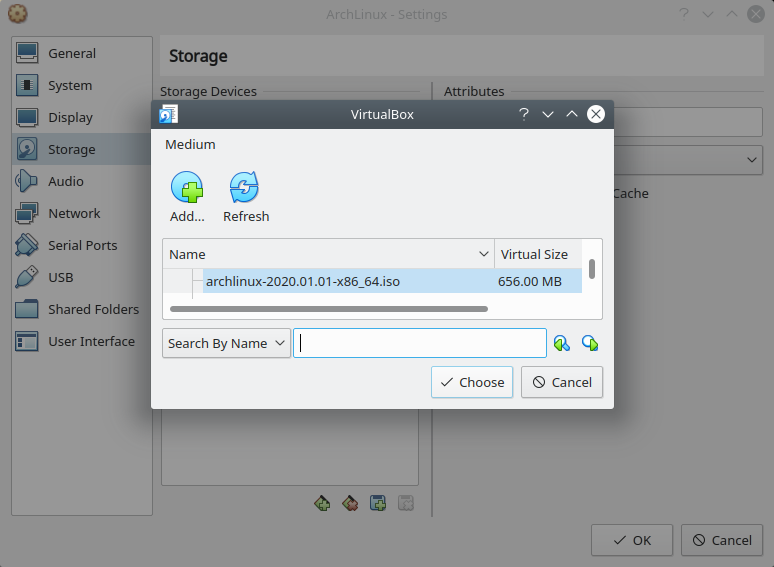The width and height of the screenshot is (774, 567).
Task: Open Display settings category
Action: (x=82, y=117)
